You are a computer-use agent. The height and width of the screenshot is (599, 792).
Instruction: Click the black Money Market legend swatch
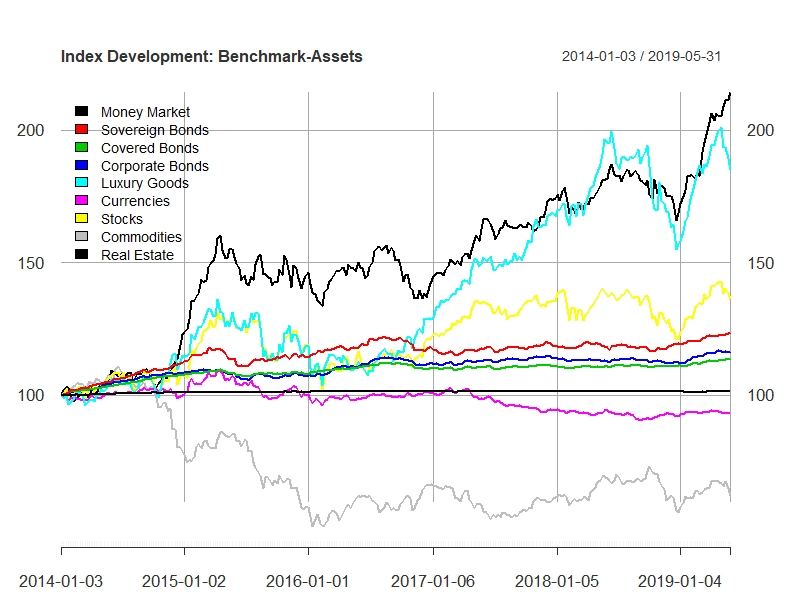[81, 112]
